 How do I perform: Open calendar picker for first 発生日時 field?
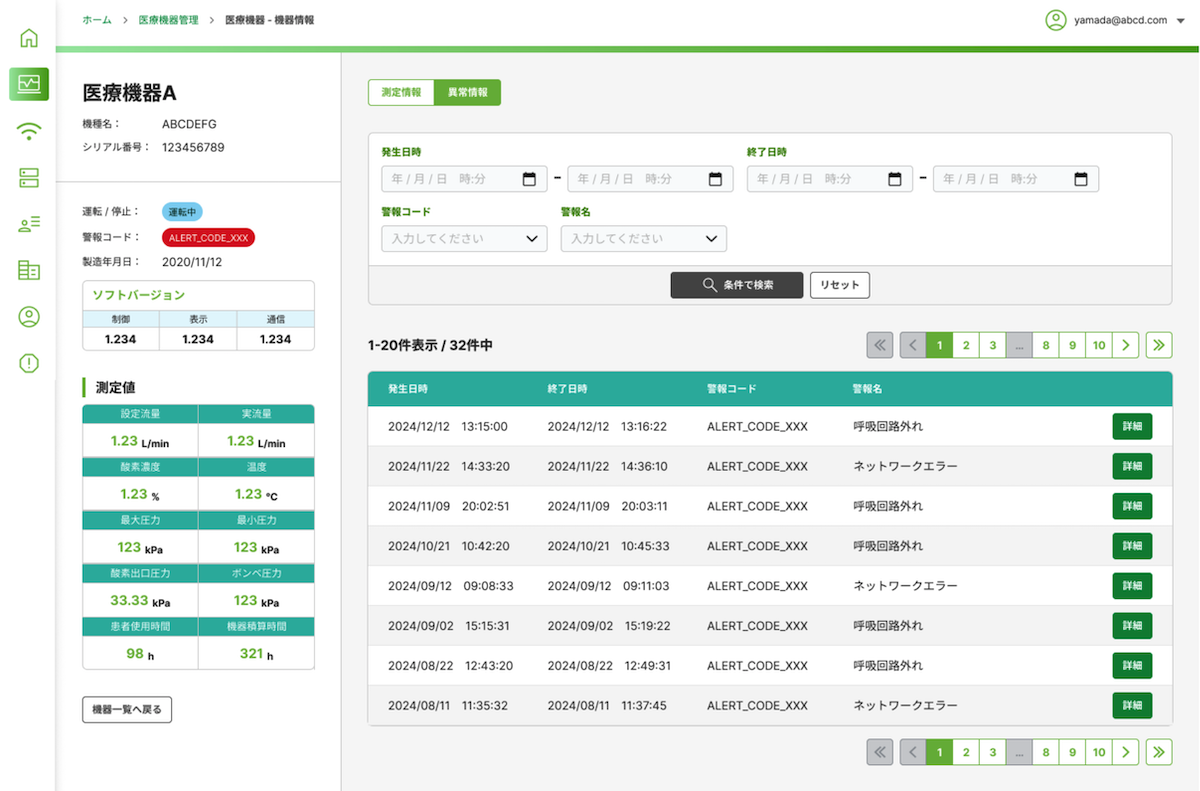pyautogui.click(x=530, y=179)
